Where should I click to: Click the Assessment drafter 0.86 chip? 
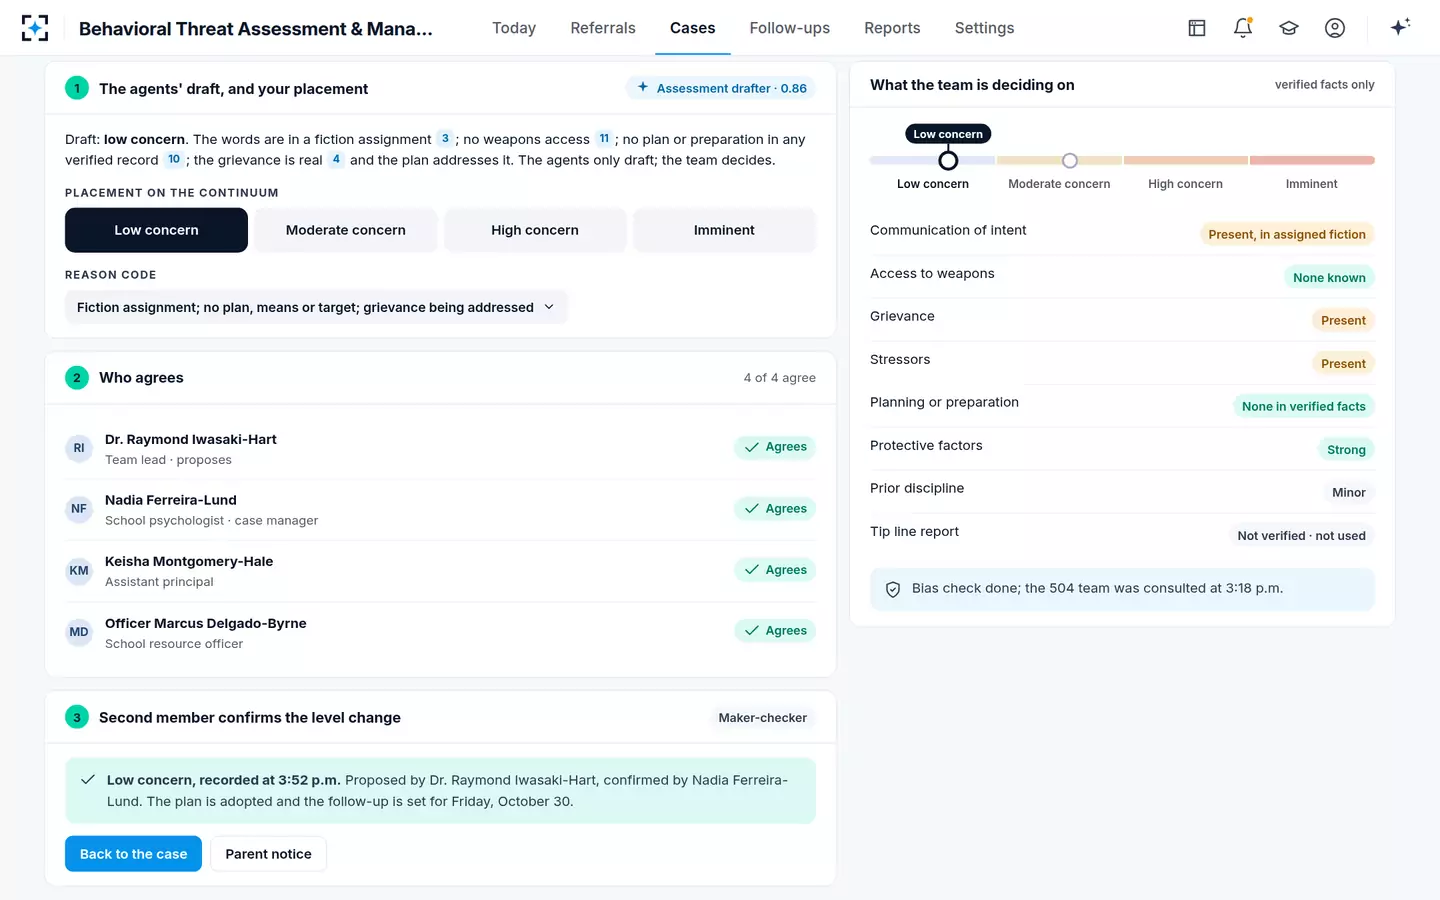[x=721, y=88]
